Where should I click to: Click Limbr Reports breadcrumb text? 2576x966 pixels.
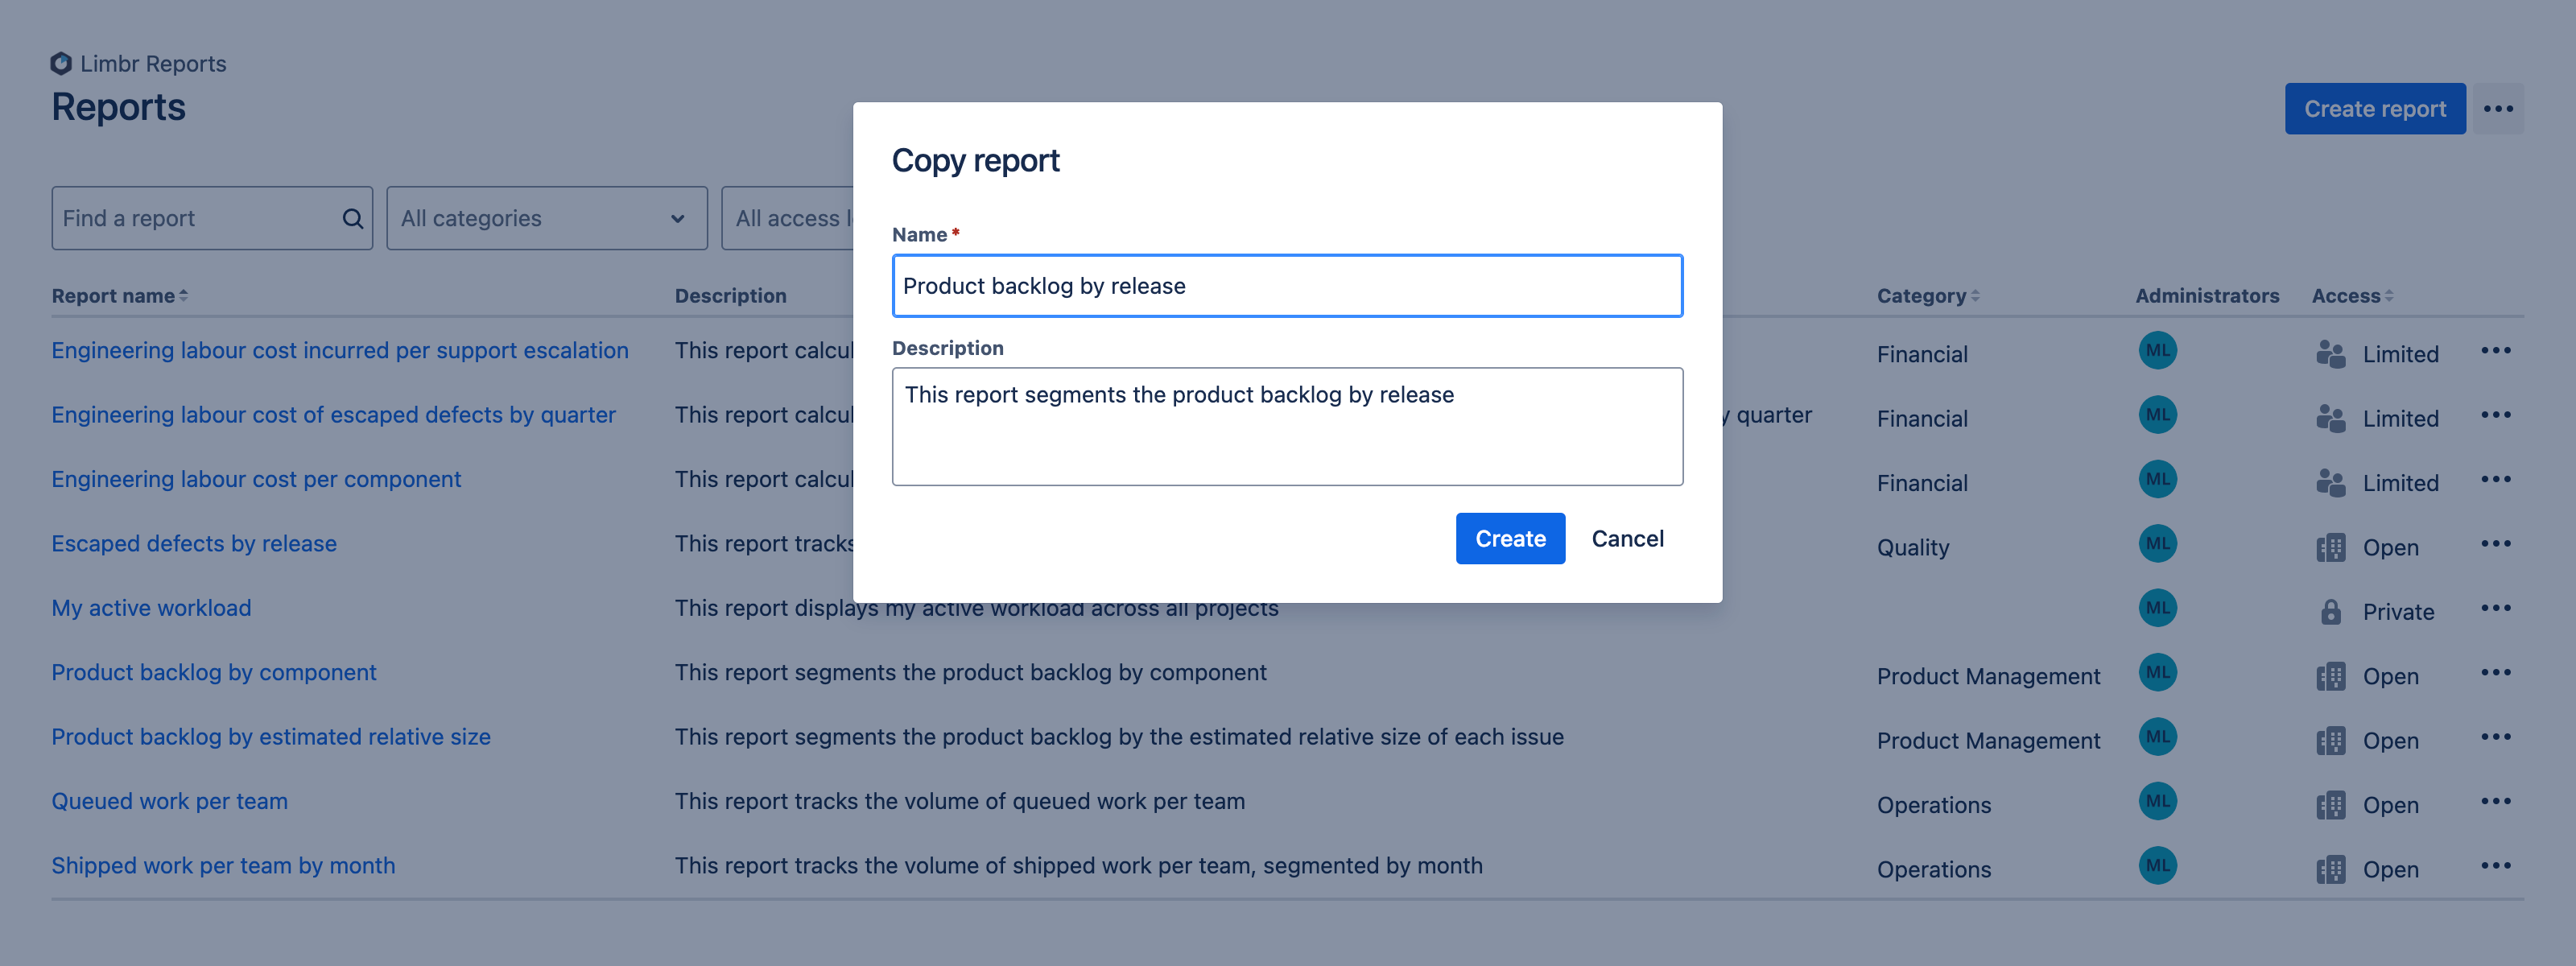(x=153, y=63)
